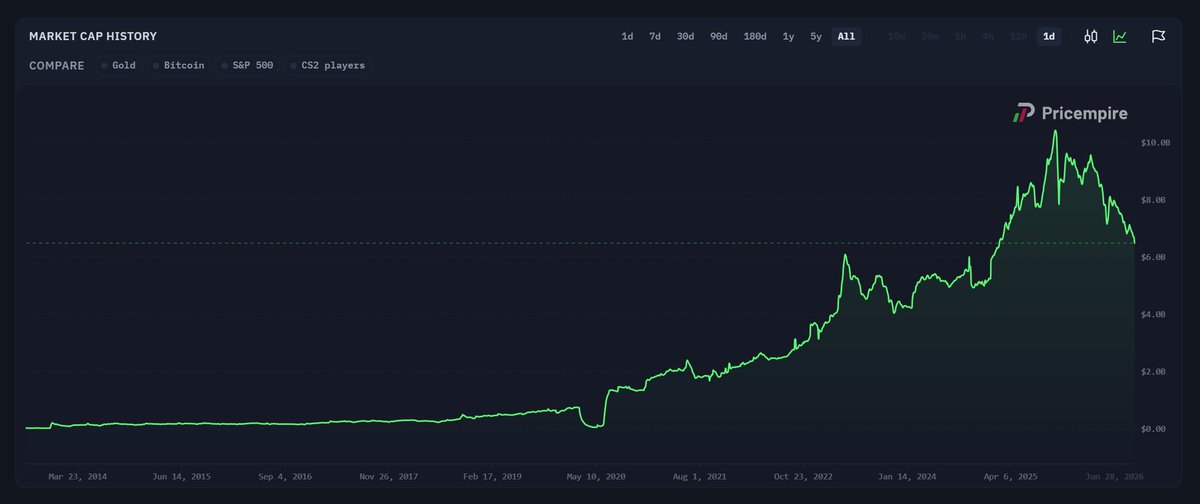Select the highlighted 1d interval after 12h
The width and height of the screenshot is (1200, 504).
1049,37
